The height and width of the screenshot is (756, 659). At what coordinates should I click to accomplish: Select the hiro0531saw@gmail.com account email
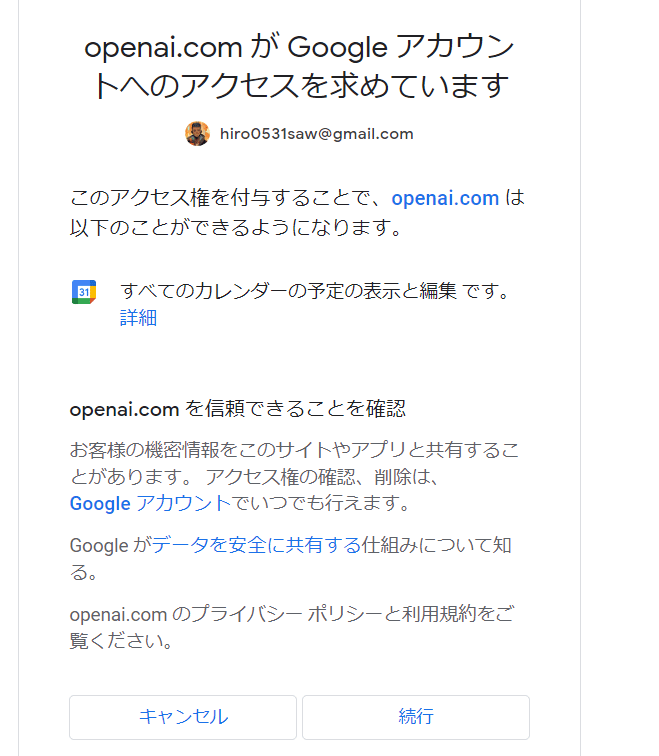[316, 134]
